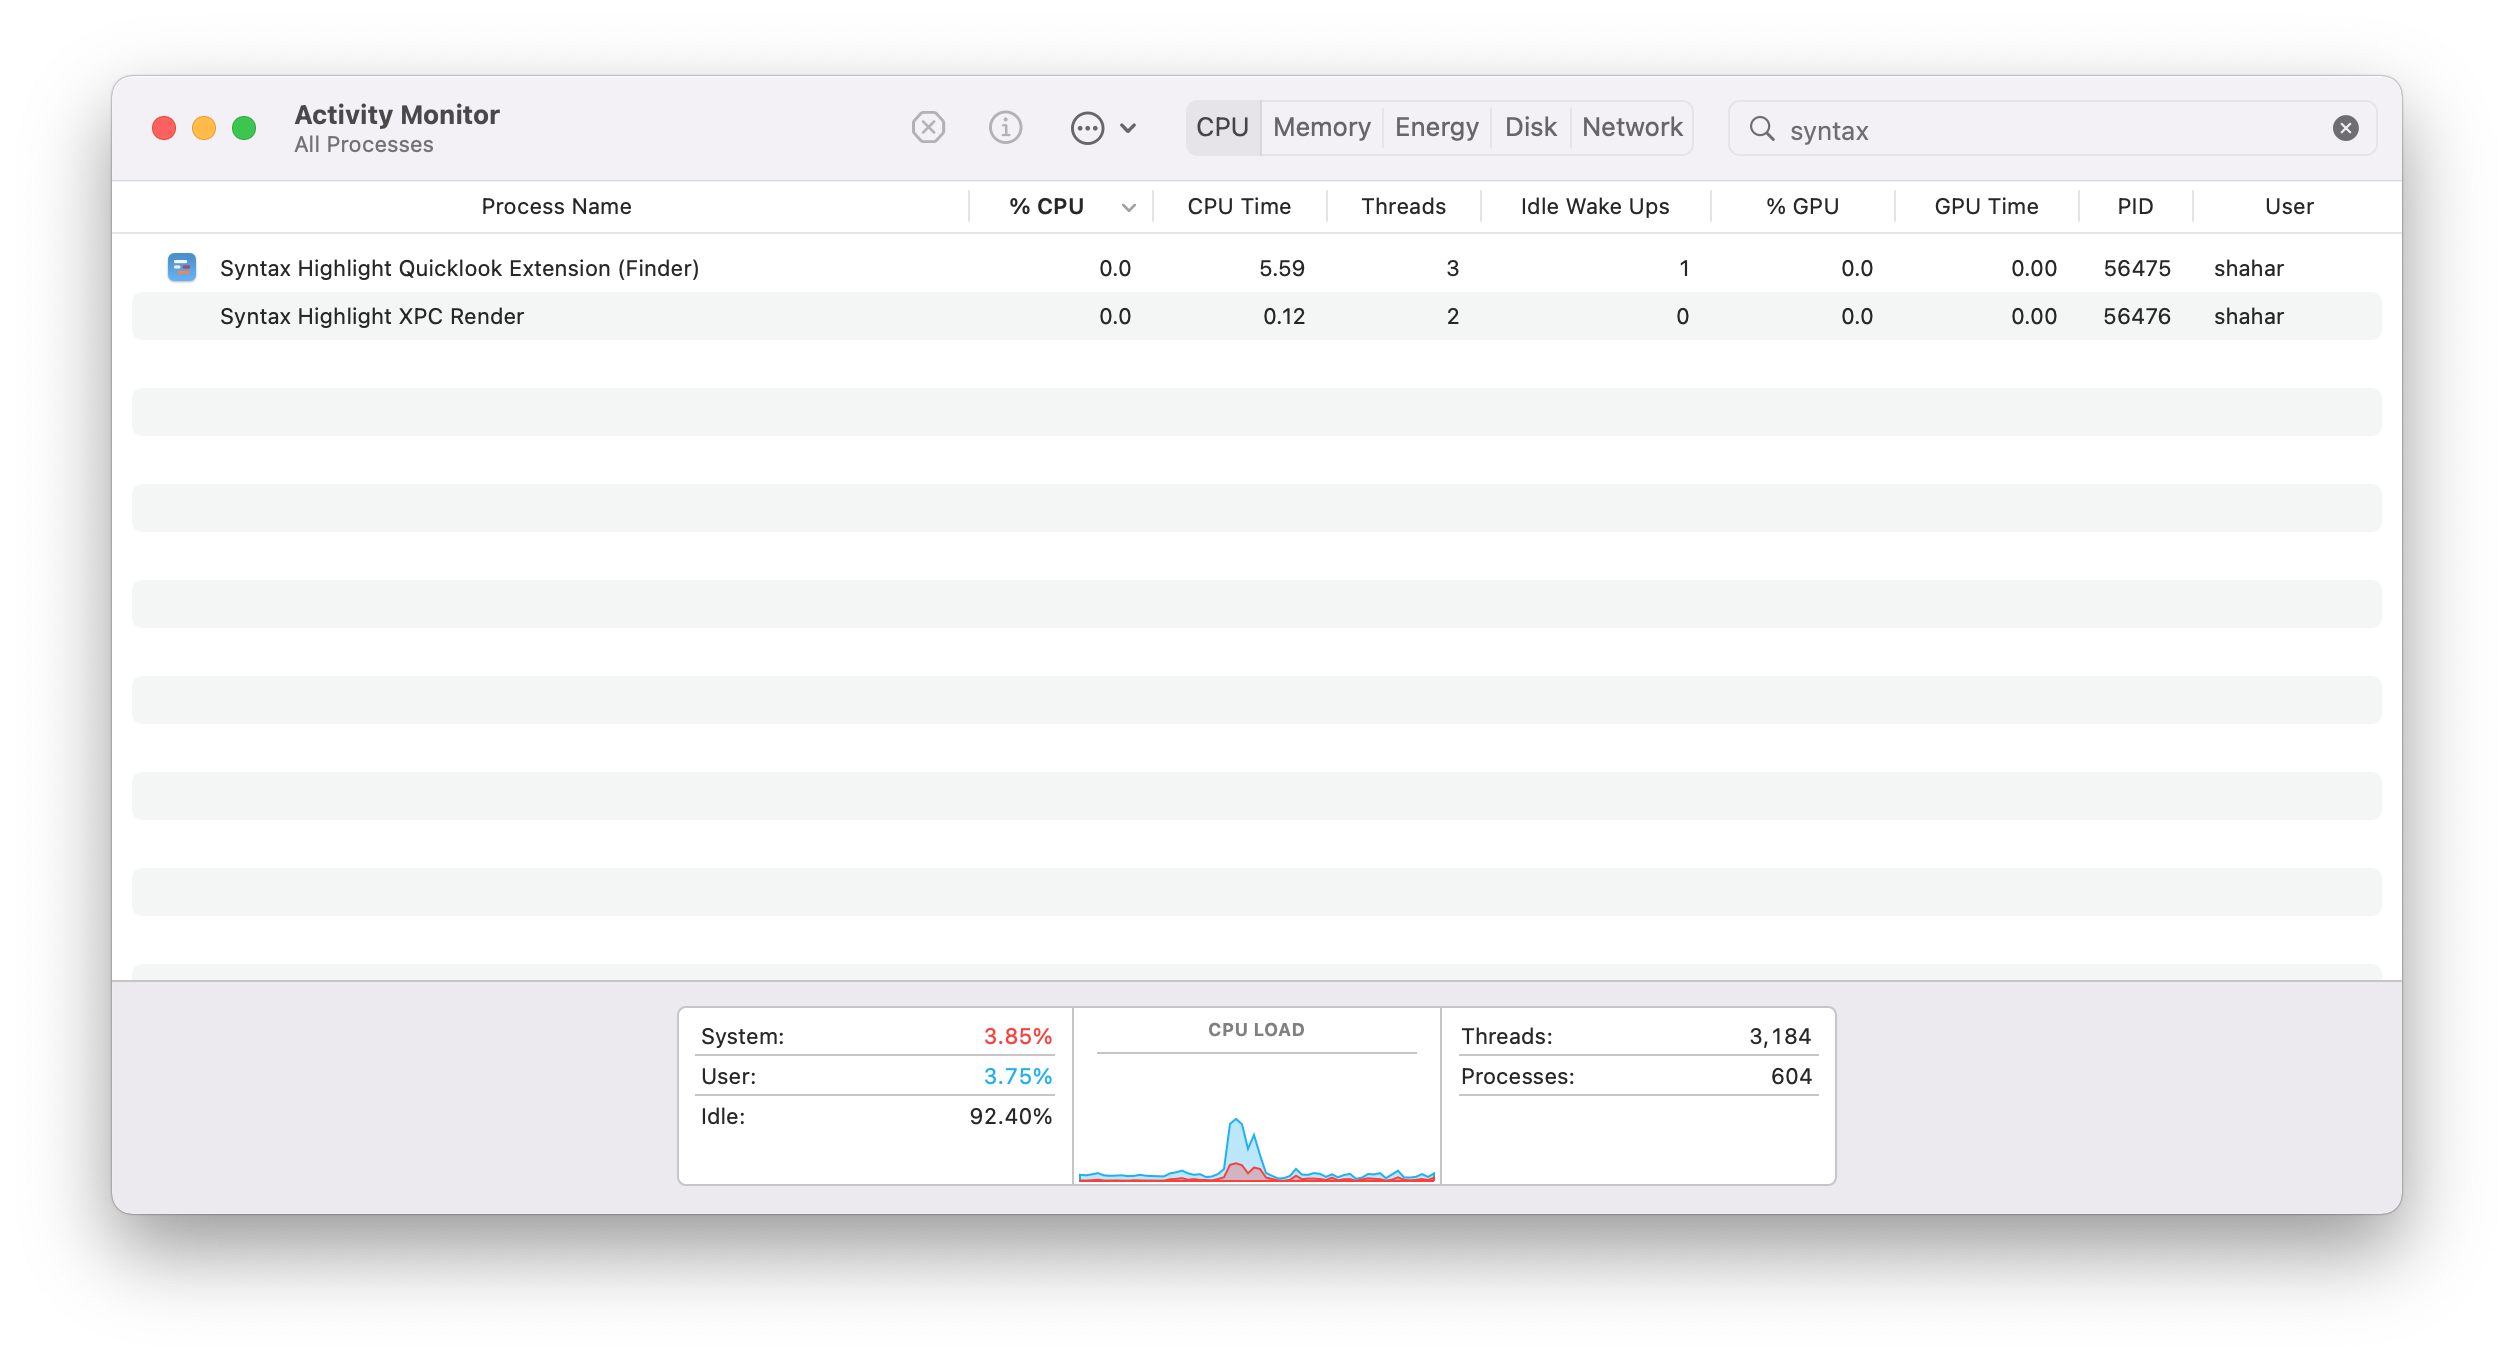Click PID value 56475

[2137, 268]
